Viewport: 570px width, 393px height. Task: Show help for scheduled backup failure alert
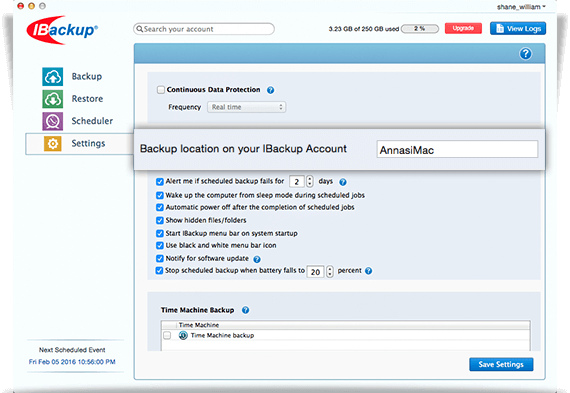[343, 182]
